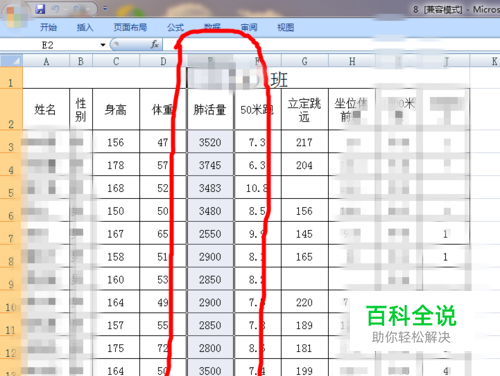Click the weight cell 47
The height and width of the screenshot is (376, 500).
(x=163, y=142)
